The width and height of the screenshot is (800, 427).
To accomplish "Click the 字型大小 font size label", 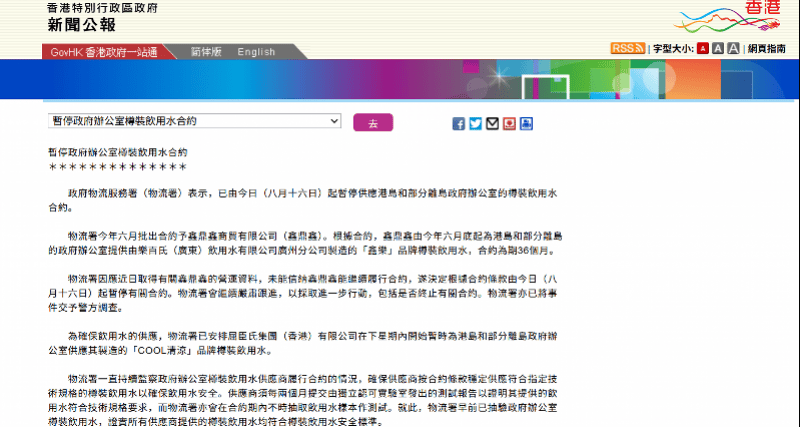I will [673, 49].
